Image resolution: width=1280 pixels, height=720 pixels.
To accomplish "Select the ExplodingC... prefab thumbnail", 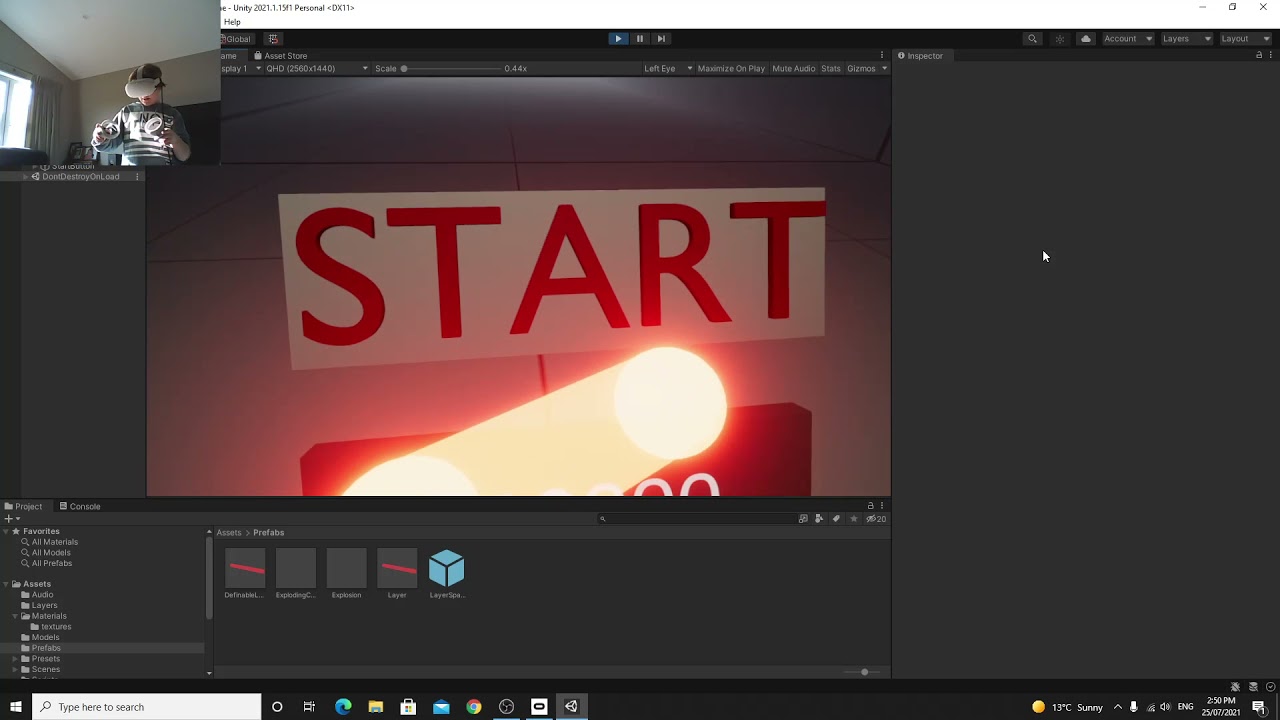I will coord(296,568).
